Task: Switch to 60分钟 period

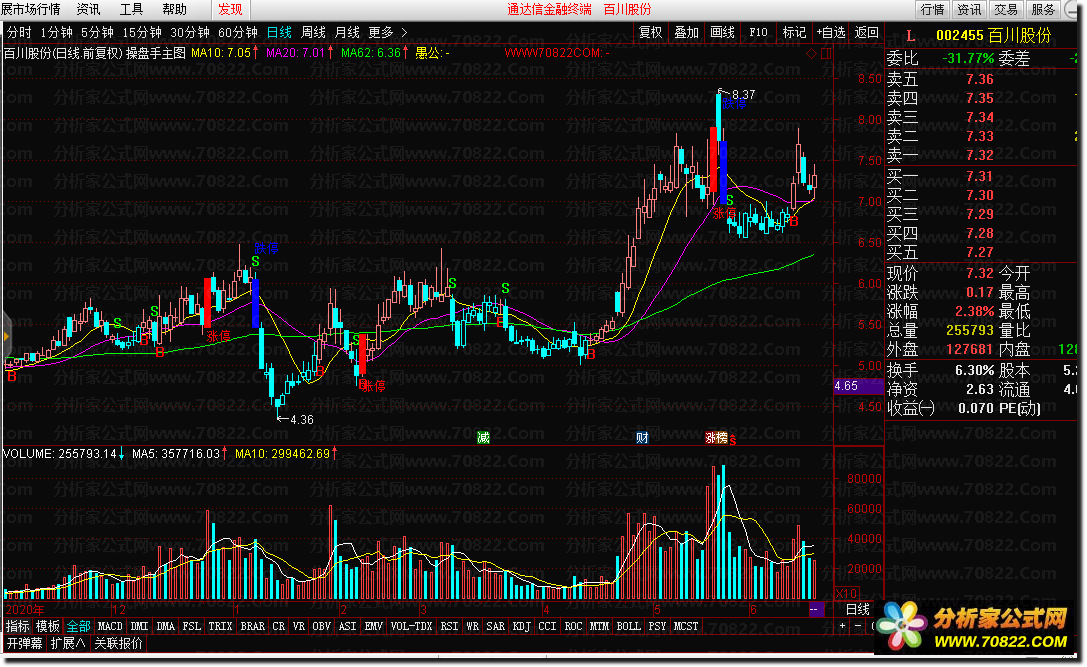Action: tap(238, 33)
